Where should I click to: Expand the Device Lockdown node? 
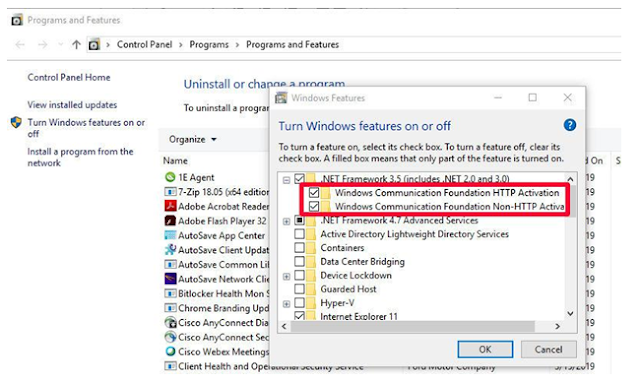287,276
